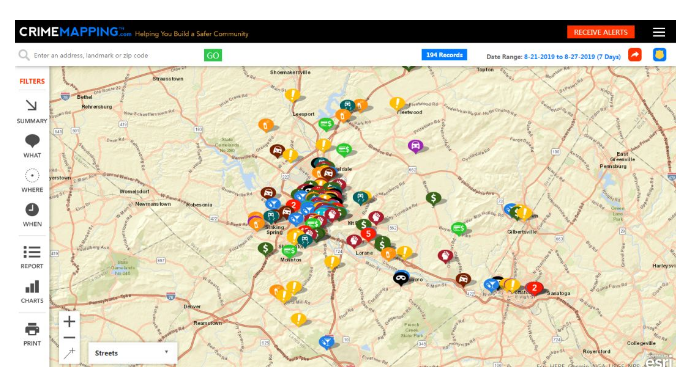Image resolution: width=690 pixels, height=382 pixels.
Task: Show the Charts view
Action: tap(32, 287)
